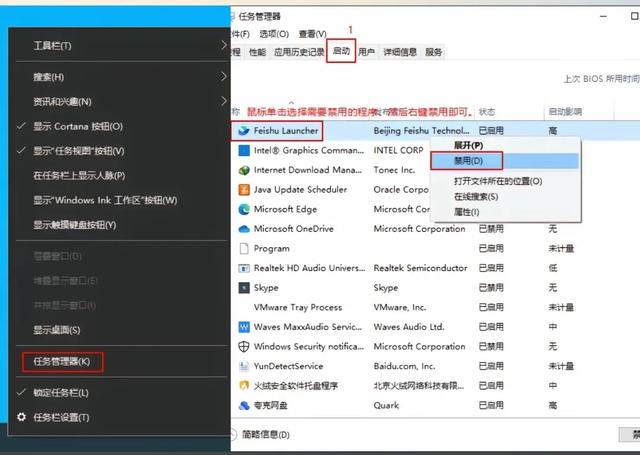Click the Windows Security shield icon
This screenshot has height=455, width=640.
pos(244,346)
